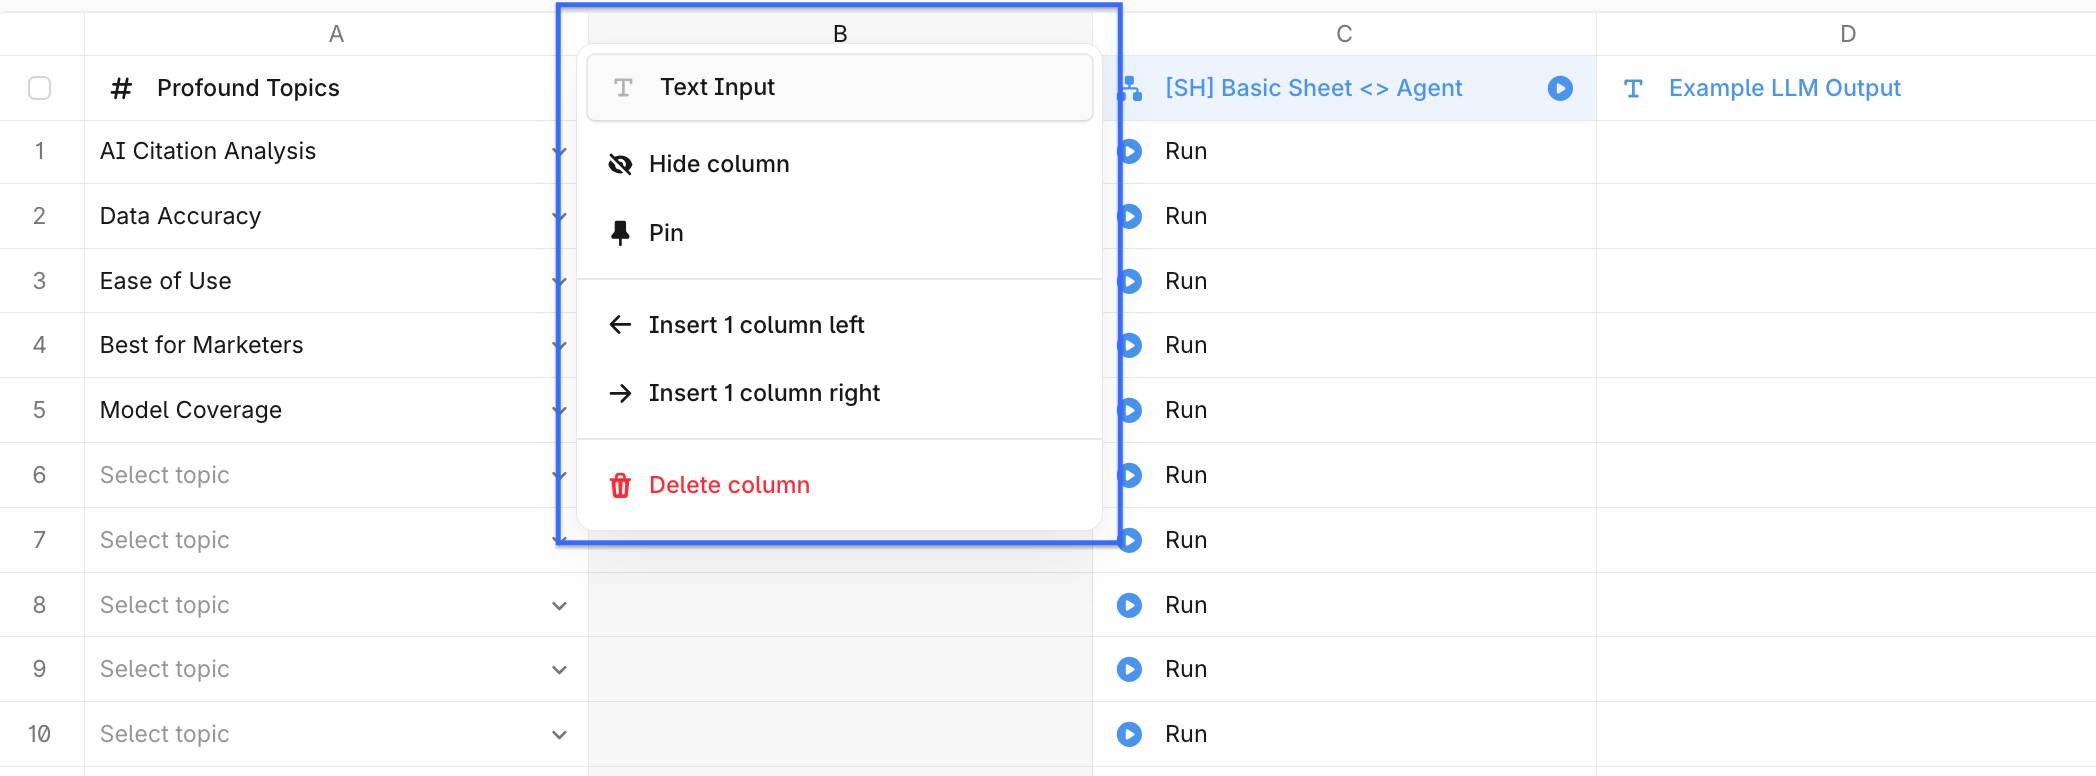Image resolution: width=2096 pixels, height=776 pixels.
Task: Click the run play icon in row 10
Action: coord(1130,734)
